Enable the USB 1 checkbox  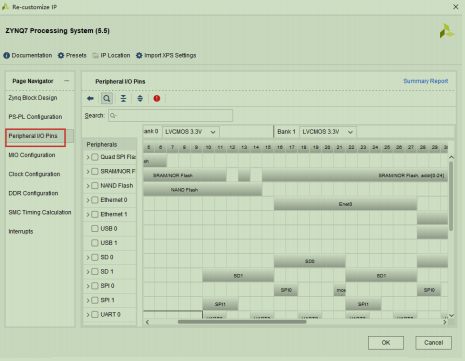click(95, 243)
